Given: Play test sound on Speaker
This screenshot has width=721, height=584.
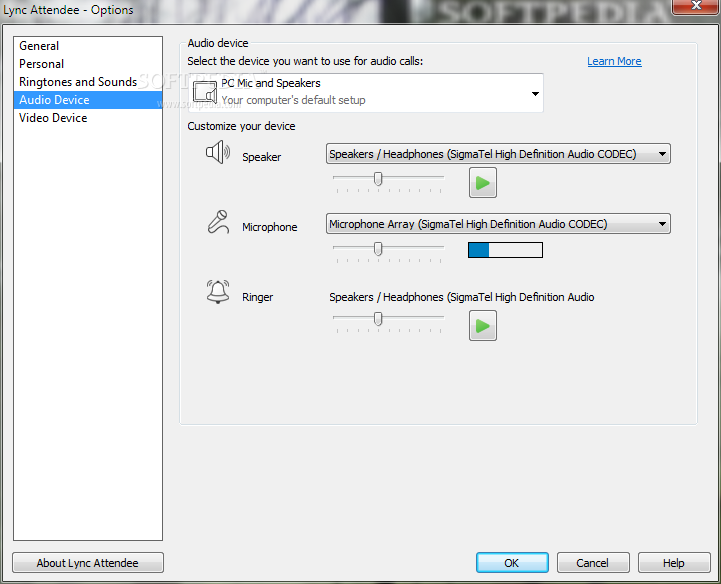Looking at the screenshot, I should 482,183.
